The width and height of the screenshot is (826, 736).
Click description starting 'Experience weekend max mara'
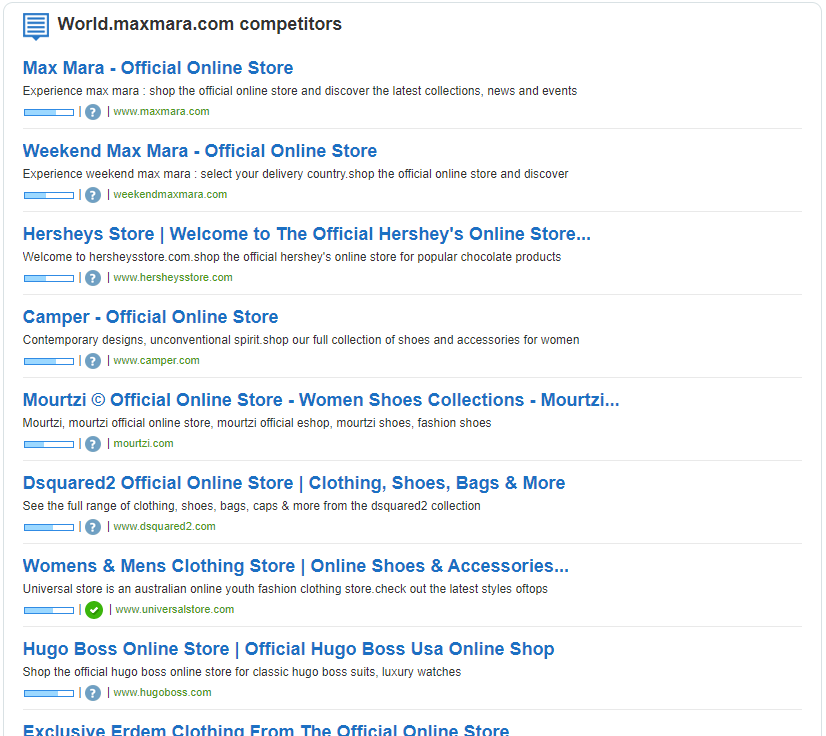[296, 174]
